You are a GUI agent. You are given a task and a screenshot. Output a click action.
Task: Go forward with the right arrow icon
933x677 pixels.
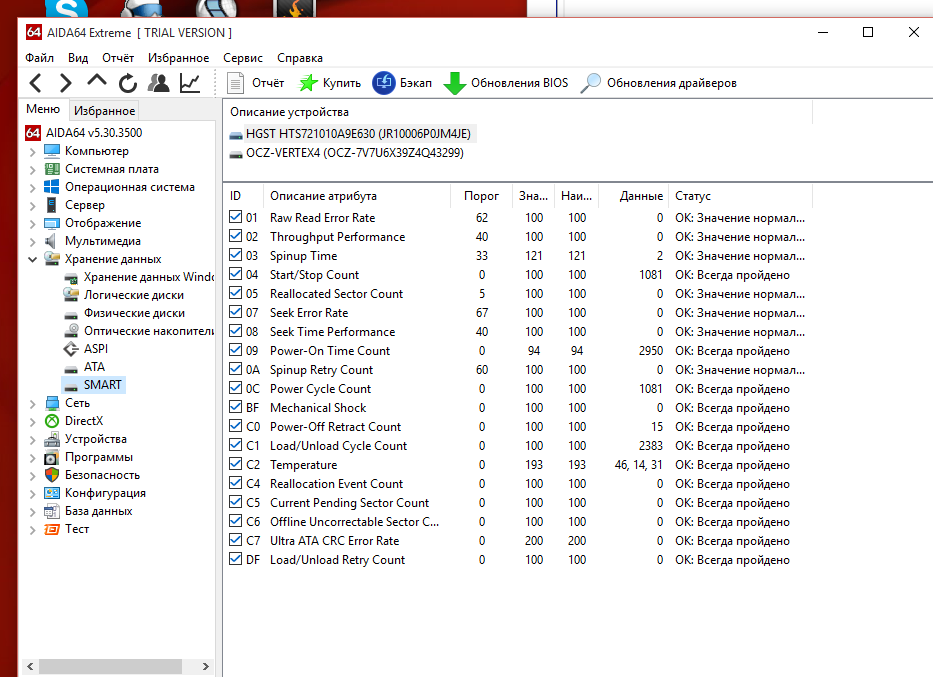tap(65, 83)
